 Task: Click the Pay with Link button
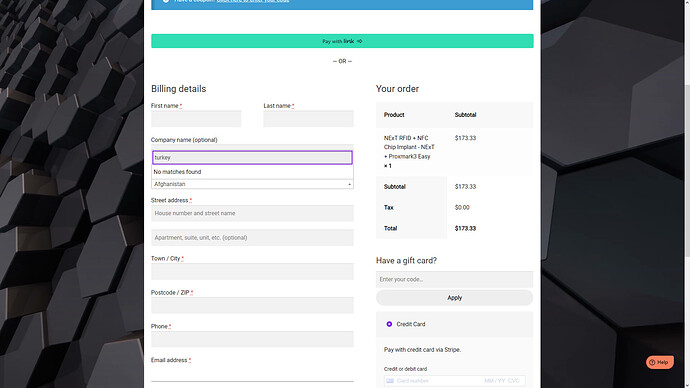342,41
